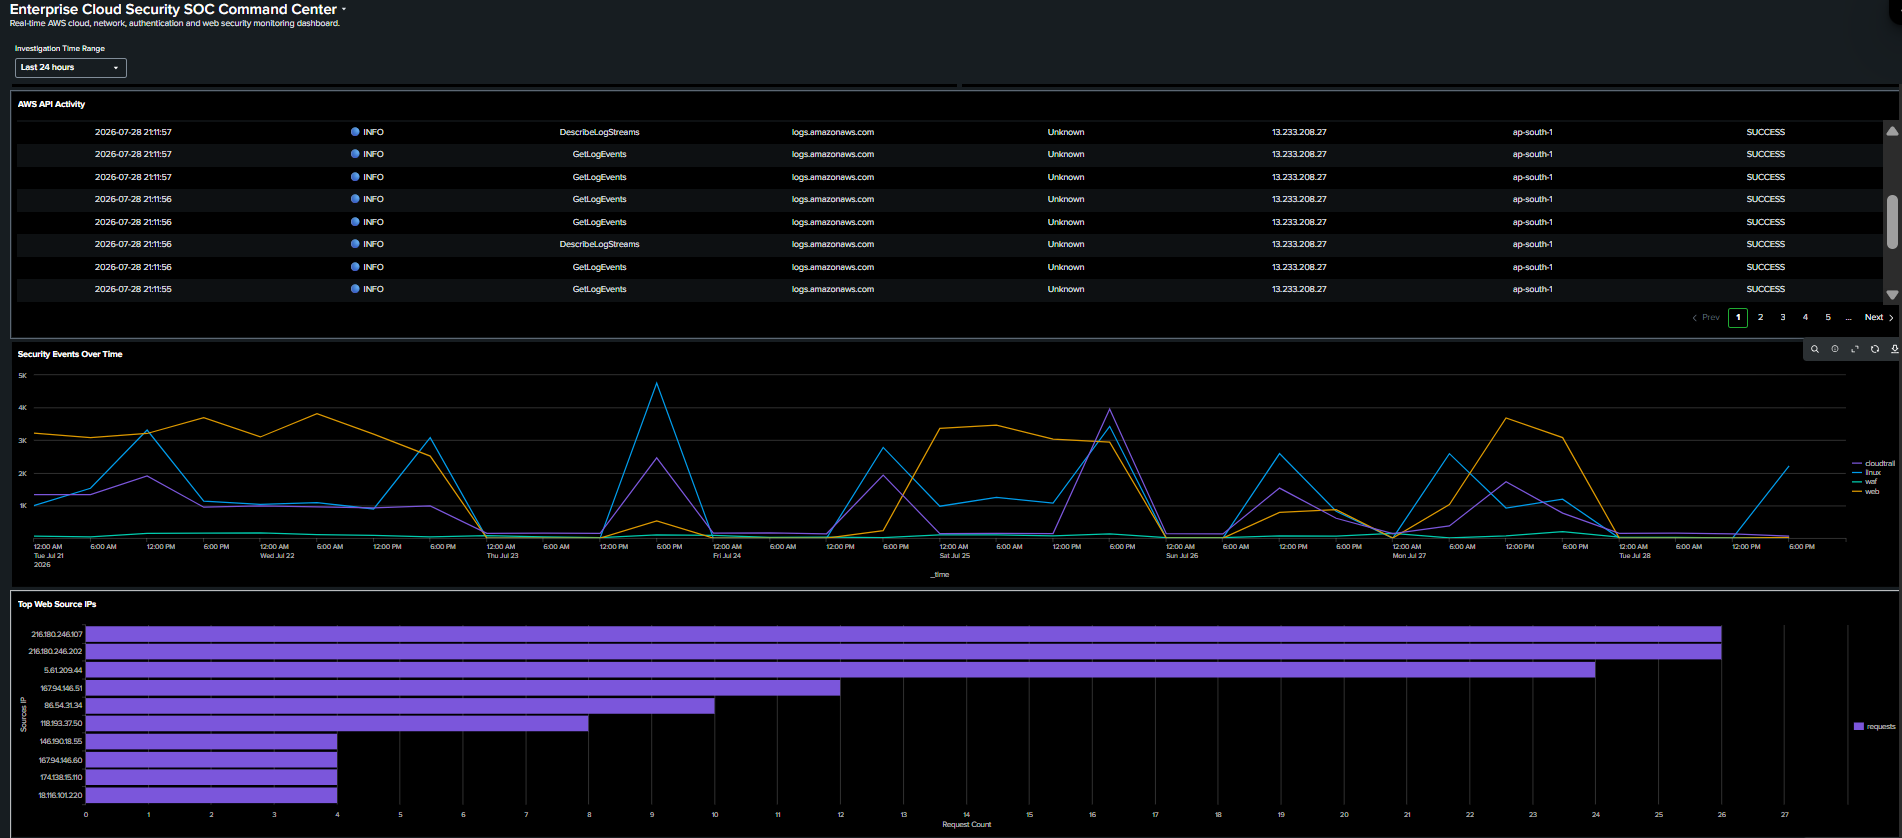
Task: Click ap-south-1 in the 21:11:55 row
Action: tap(1532, 289)
